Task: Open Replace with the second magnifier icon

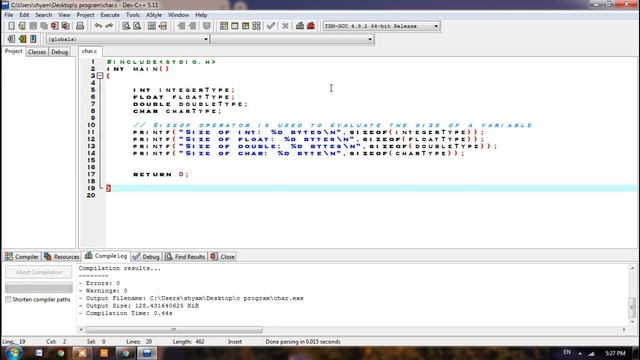Action: pos(137,26)
